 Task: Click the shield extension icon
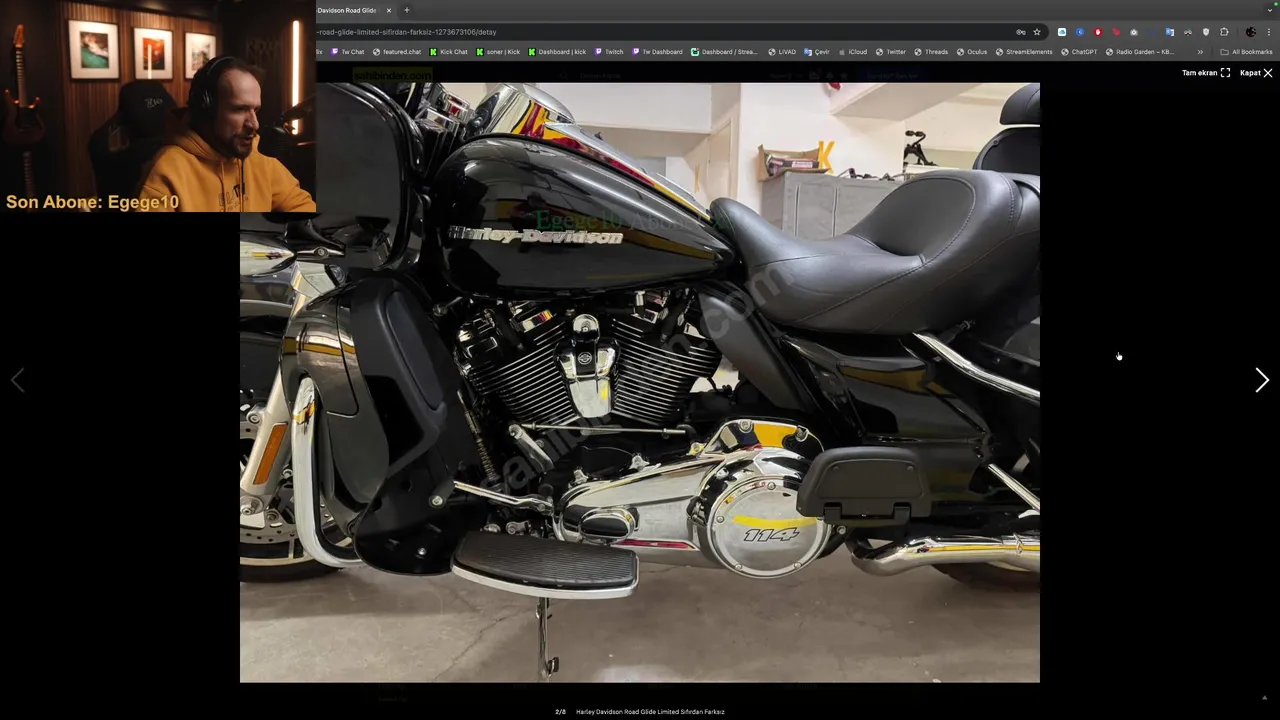click(1206, 32)
